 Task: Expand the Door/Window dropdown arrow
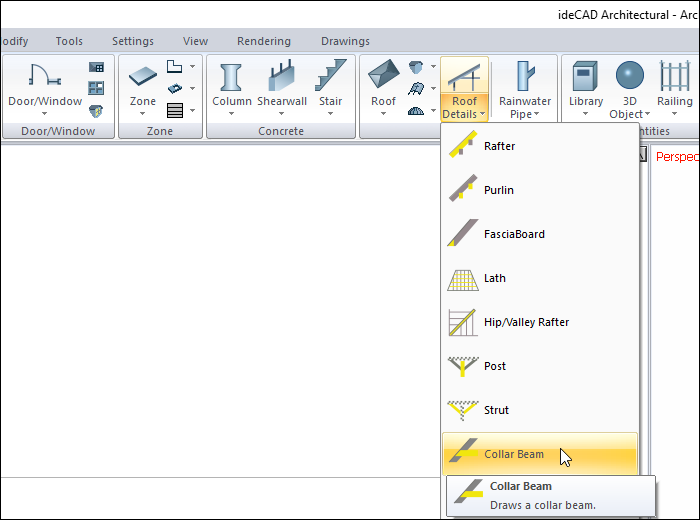point(45,114)
